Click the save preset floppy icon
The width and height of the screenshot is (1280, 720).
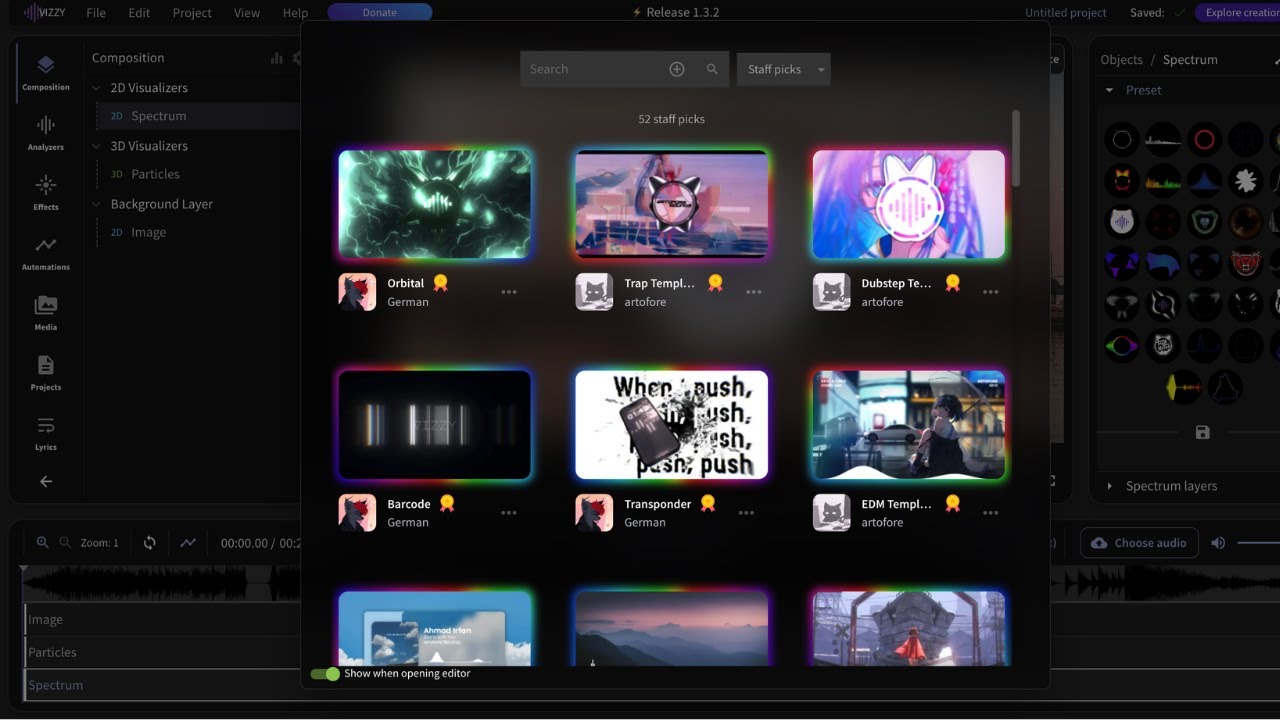(x=1203, y=433)
